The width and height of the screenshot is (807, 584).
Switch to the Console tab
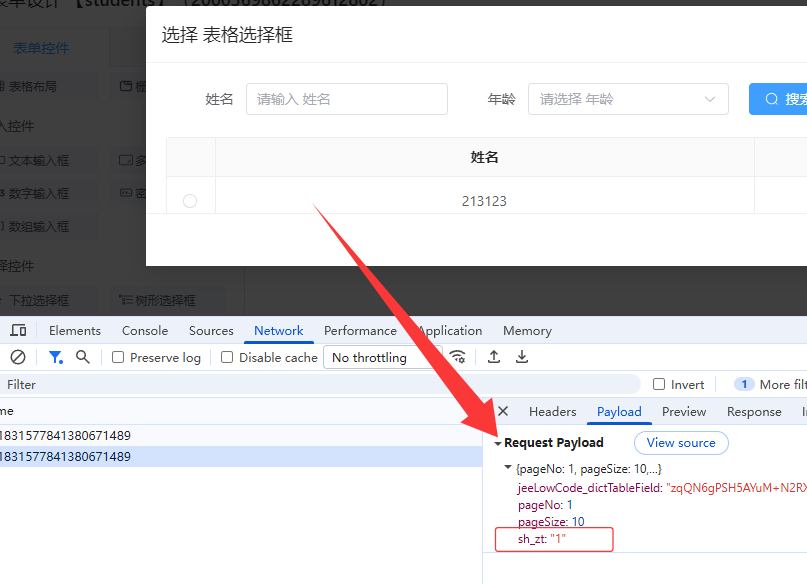click(145, 331)
